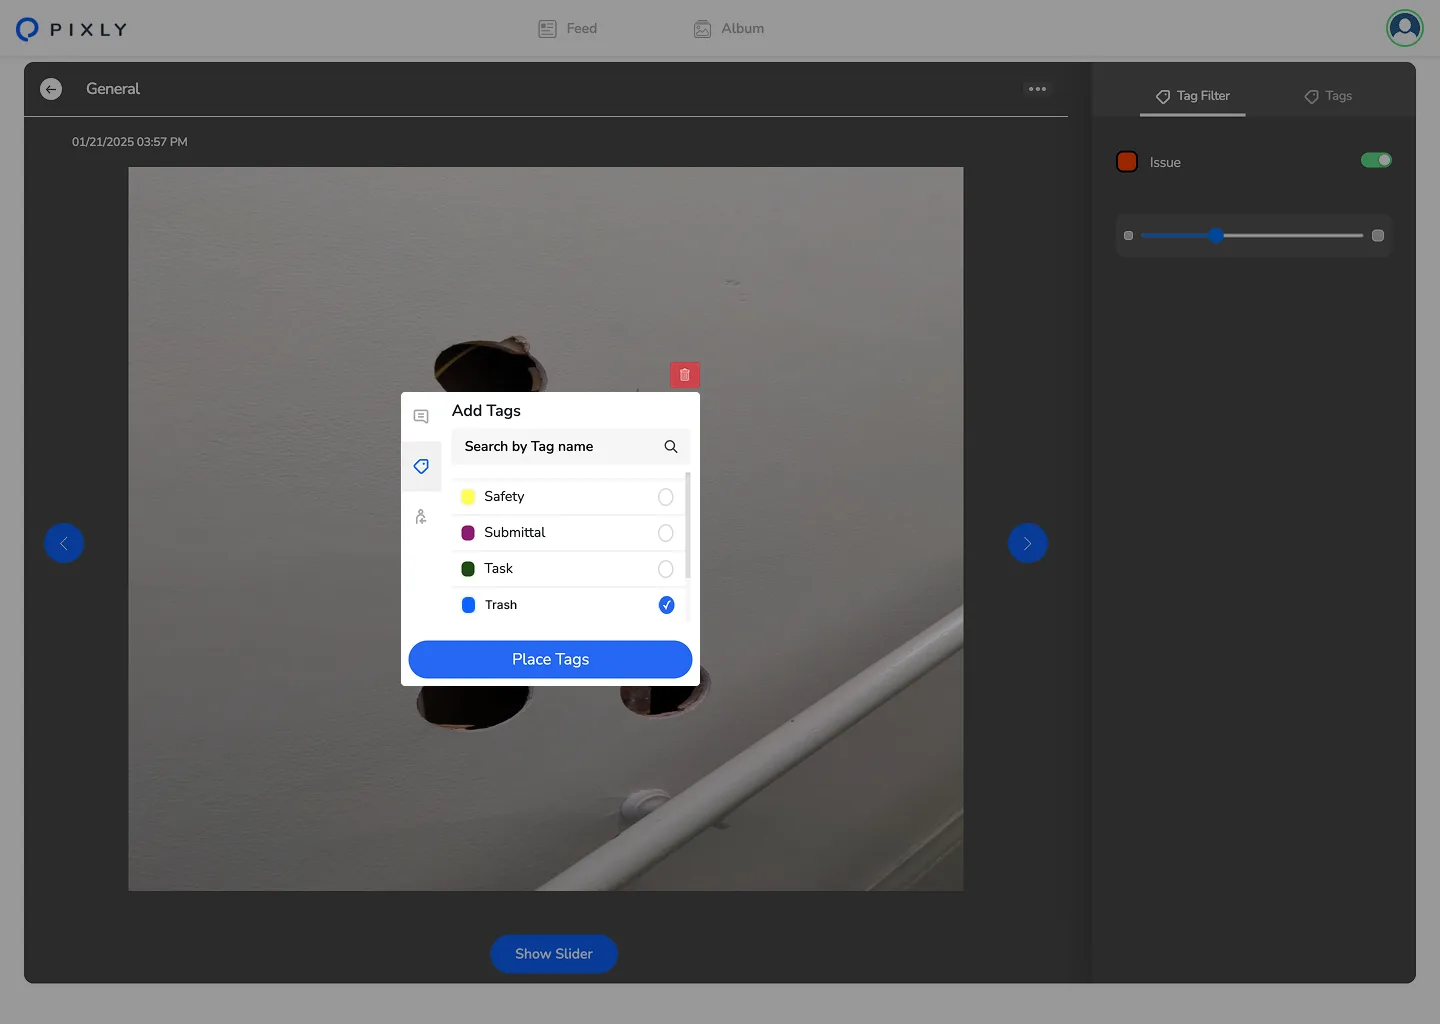Click the search magnifier icon
1440x1024 pixels.
(671, 447)
